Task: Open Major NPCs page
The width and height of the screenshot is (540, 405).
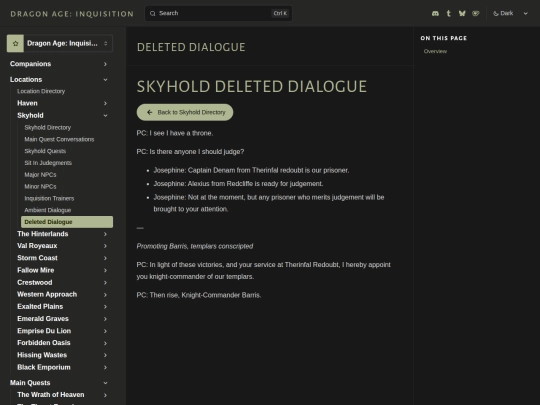Action: point(40,175)
